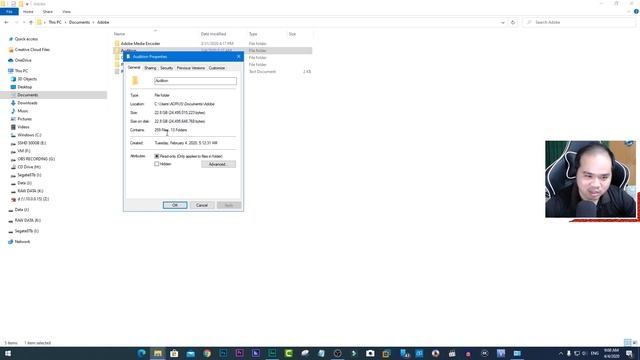Sort files by the Name column
Screen dimensions: 640x360
click(119, 34)
